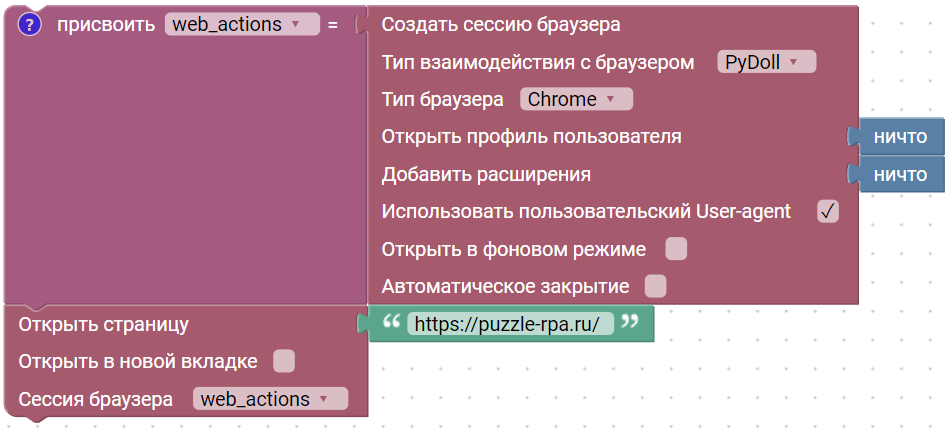
Task: Select the "ничто" block beside "Добавить расширения"
Action: [x=900, y=175]
